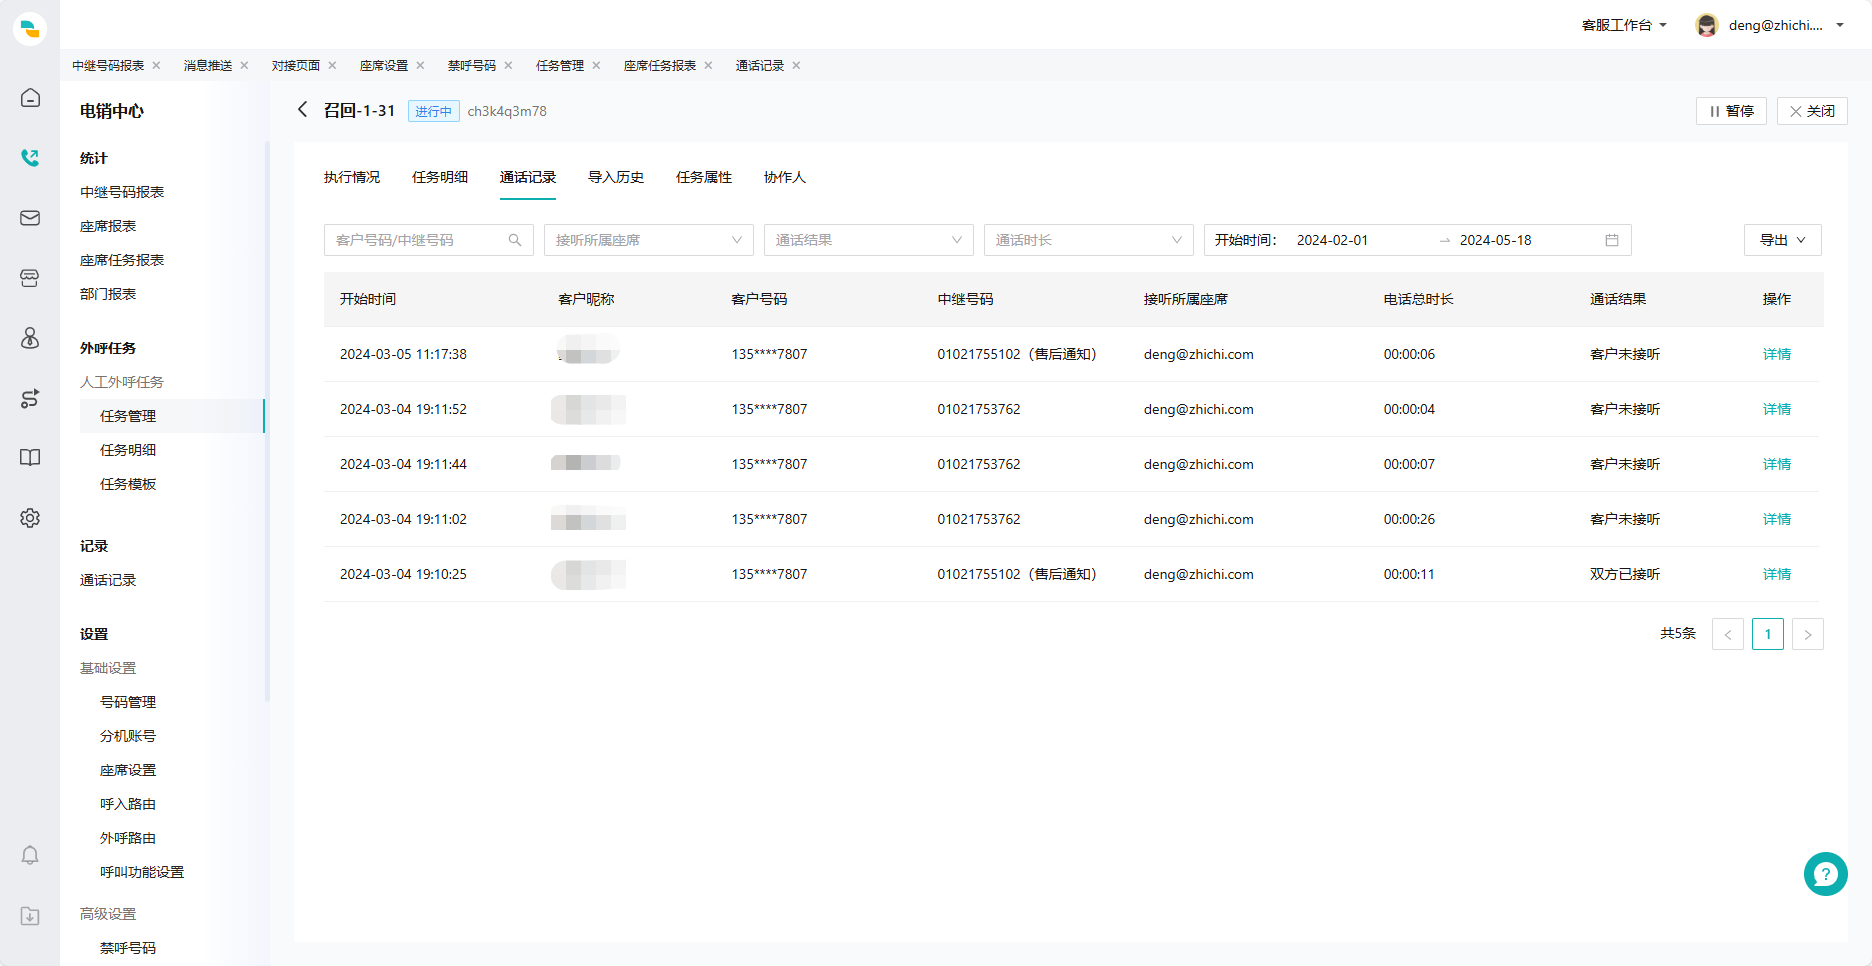This screenshot has width=1872, height=966.
Task: Open the floating help question button
Action: (x=1826, y=874)
